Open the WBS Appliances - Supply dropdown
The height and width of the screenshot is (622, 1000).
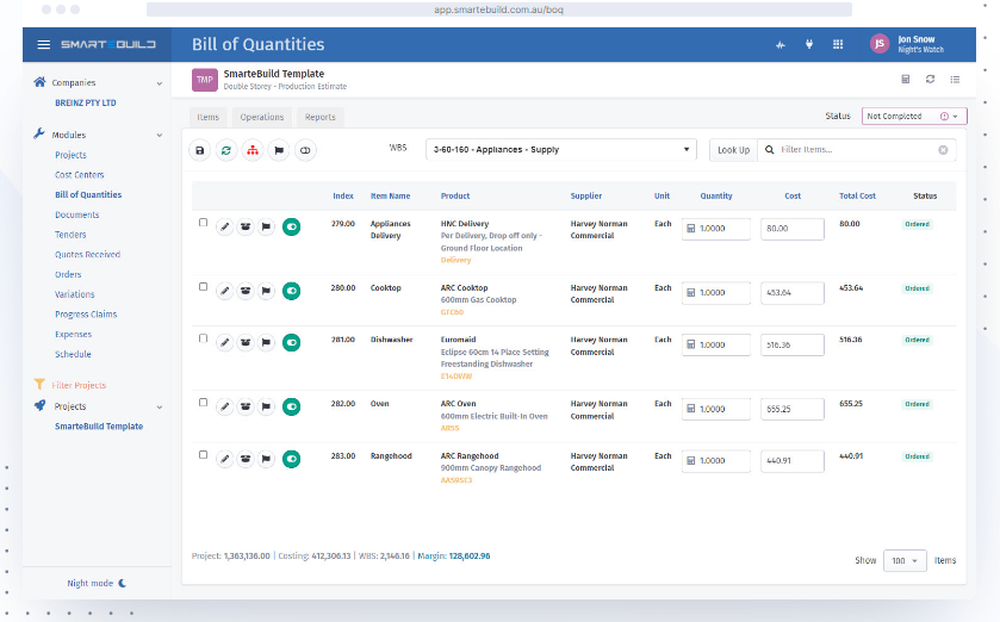point(561,150)
